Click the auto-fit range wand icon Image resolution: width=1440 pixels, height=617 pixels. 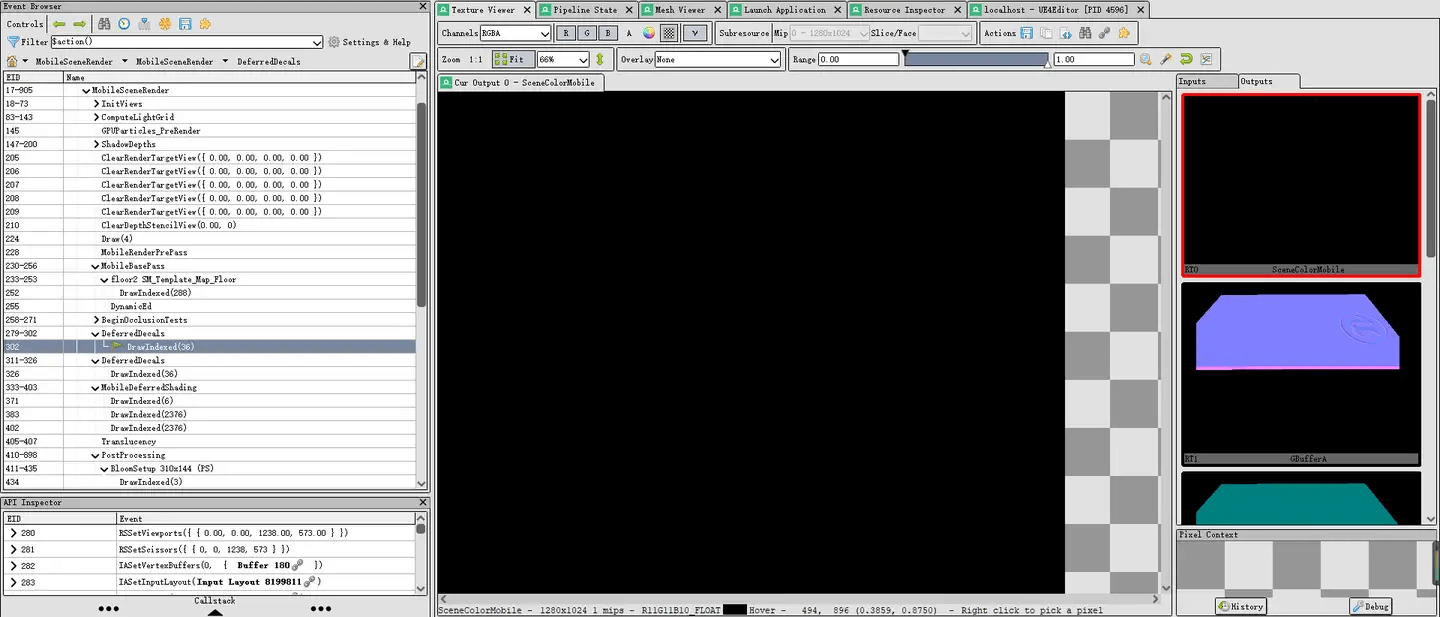(1166, 60)
